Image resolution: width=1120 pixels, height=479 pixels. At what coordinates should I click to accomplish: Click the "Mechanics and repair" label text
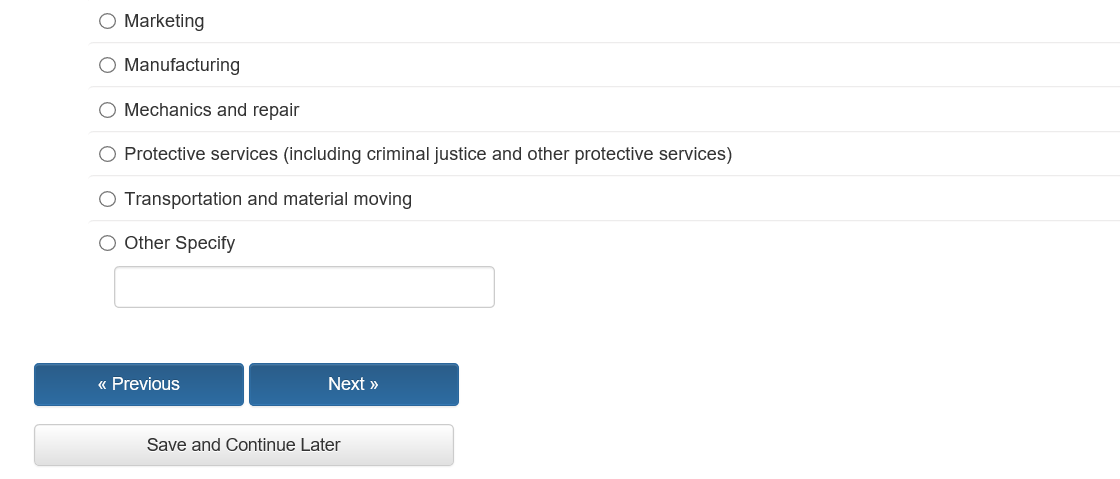211,110
